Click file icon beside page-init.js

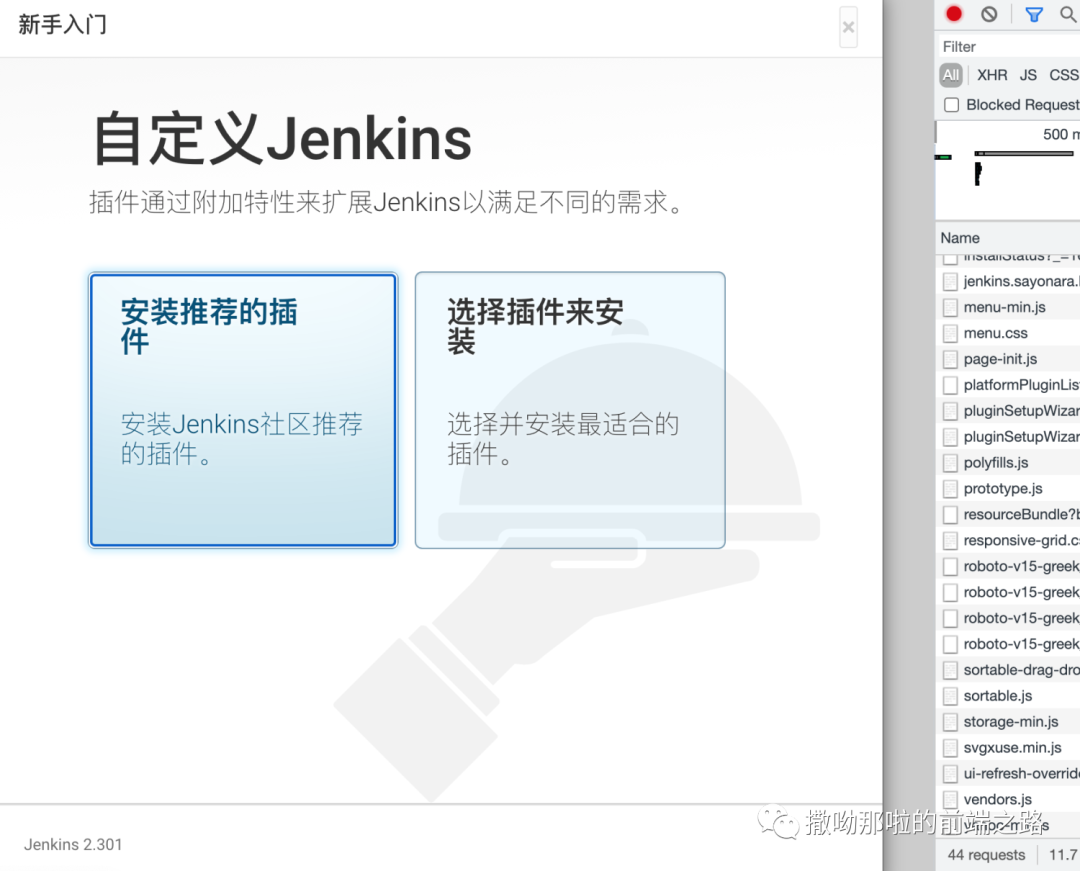(951, 360)
